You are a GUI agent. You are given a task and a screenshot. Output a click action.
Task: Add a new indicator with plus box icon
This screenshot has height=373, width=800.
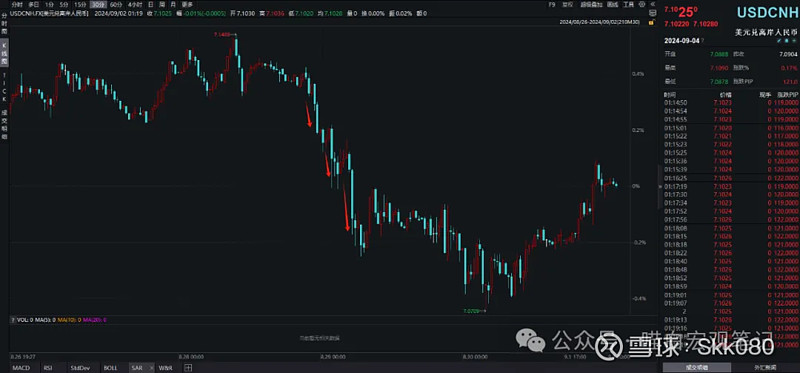(188, 367)
